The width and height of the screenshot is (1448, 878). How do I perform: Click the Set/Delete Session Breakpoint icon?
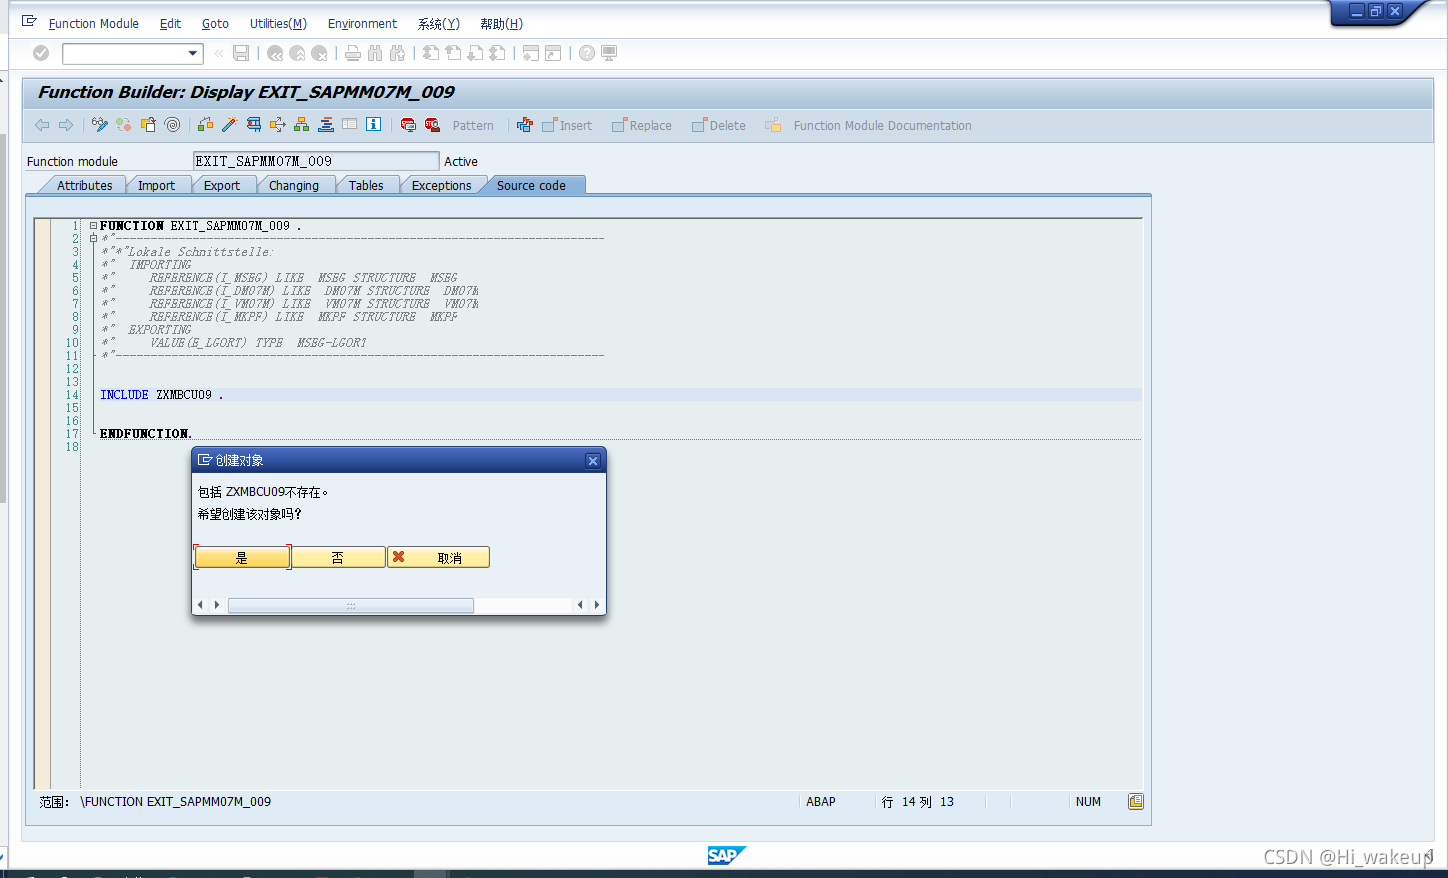coord(408,125)
